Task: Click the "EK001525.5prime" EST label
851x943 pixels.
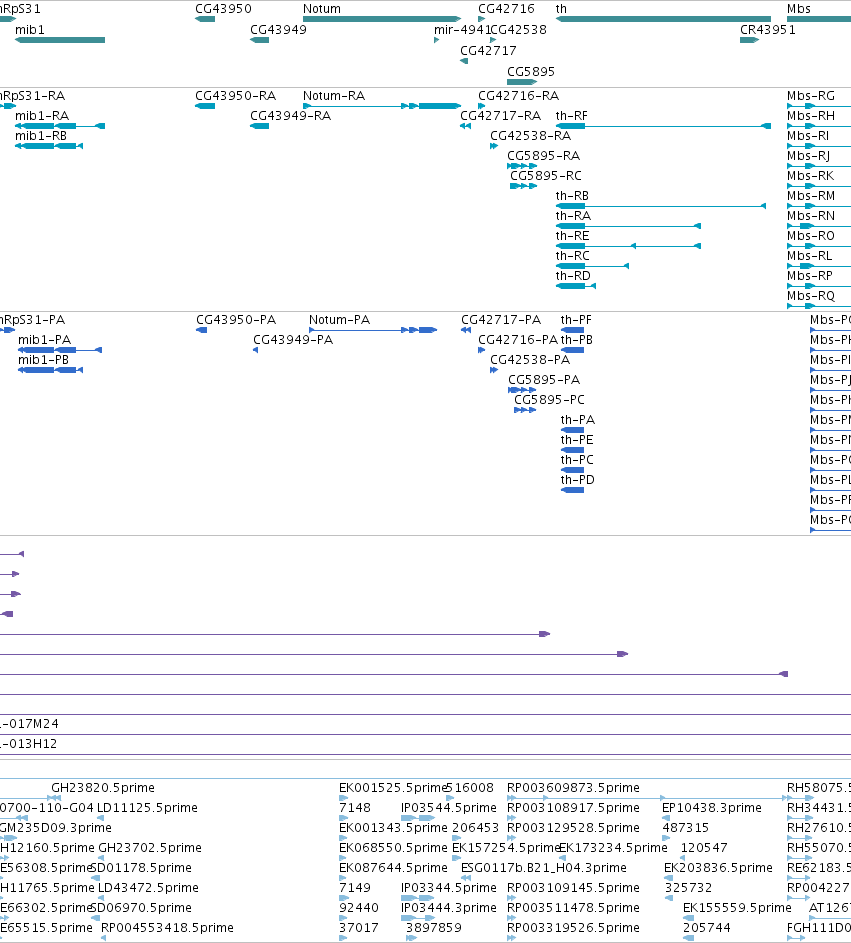Action: point(393,788)
